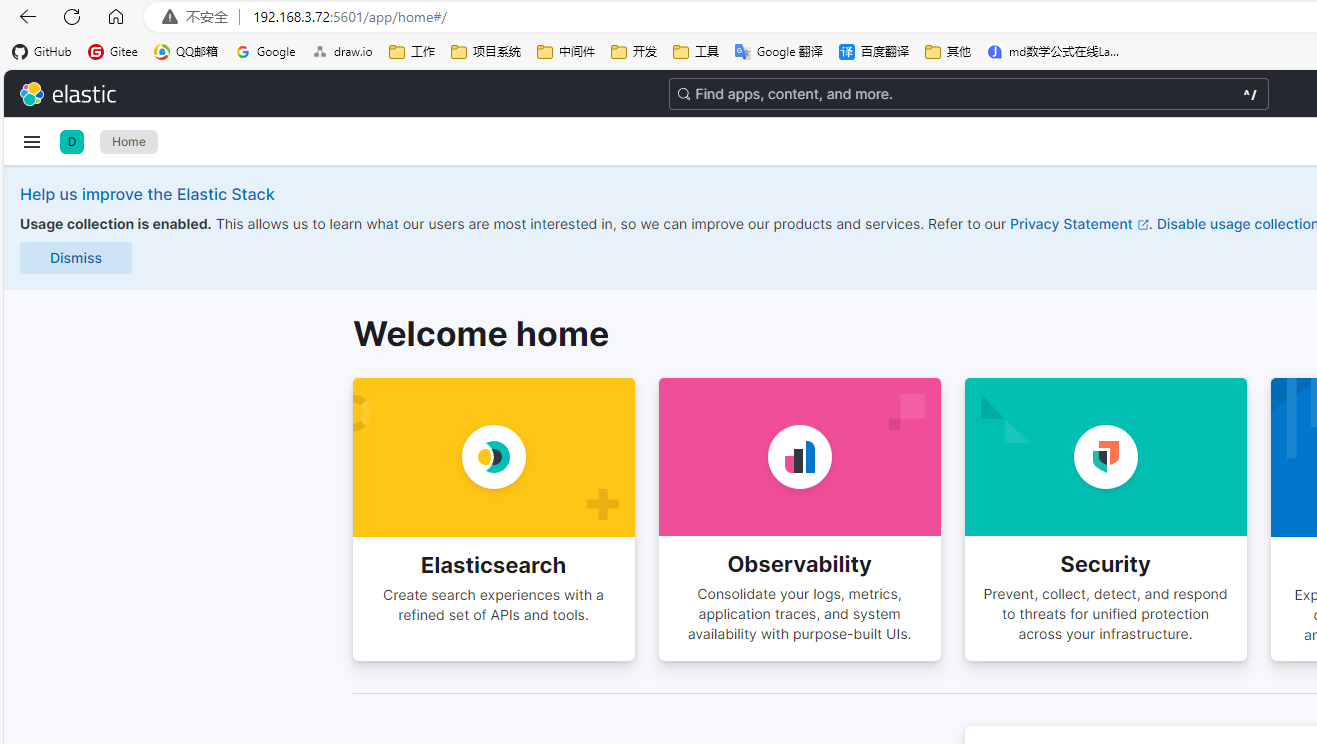Click the Elasticsearch card description text
Screen dimensions: 1317x744
click(x=494, y=605)
